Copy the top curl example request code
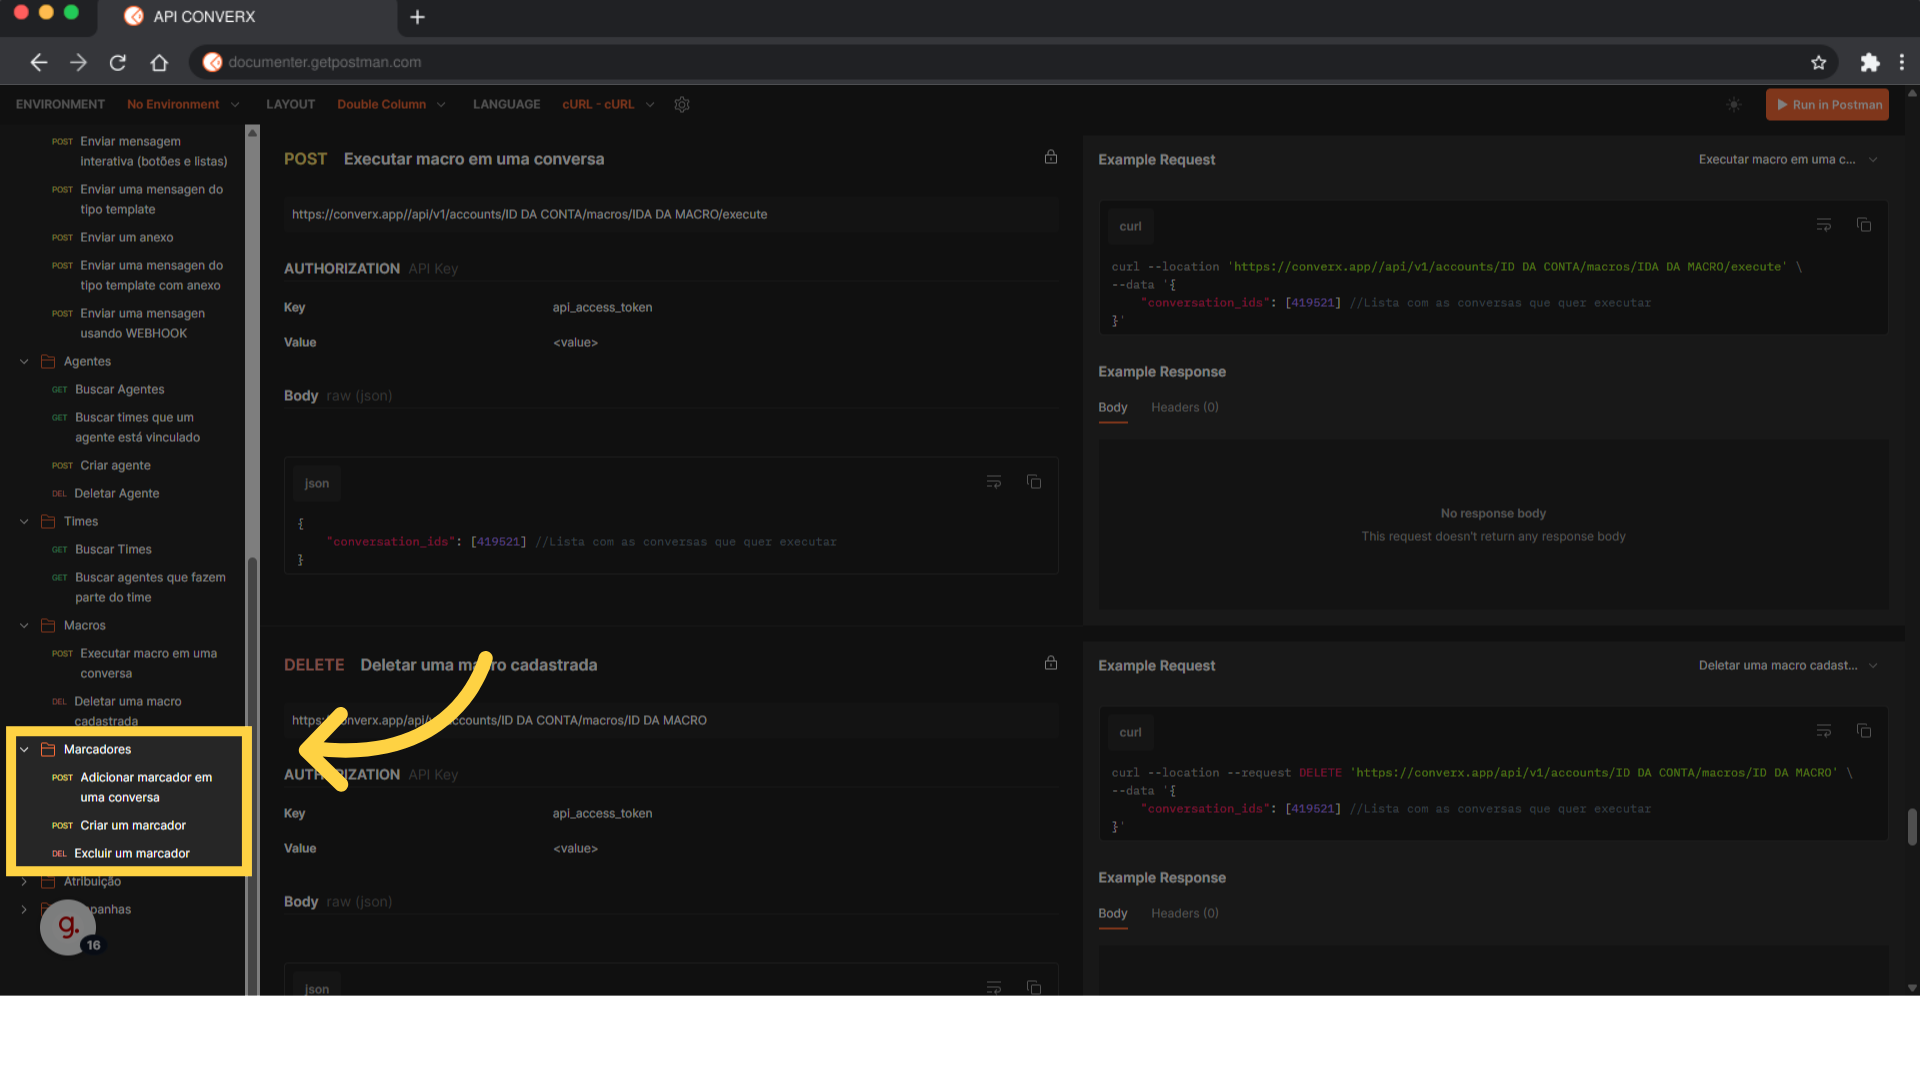The height and width of the screenshot is (1080, 1920). coord(1864,225)
